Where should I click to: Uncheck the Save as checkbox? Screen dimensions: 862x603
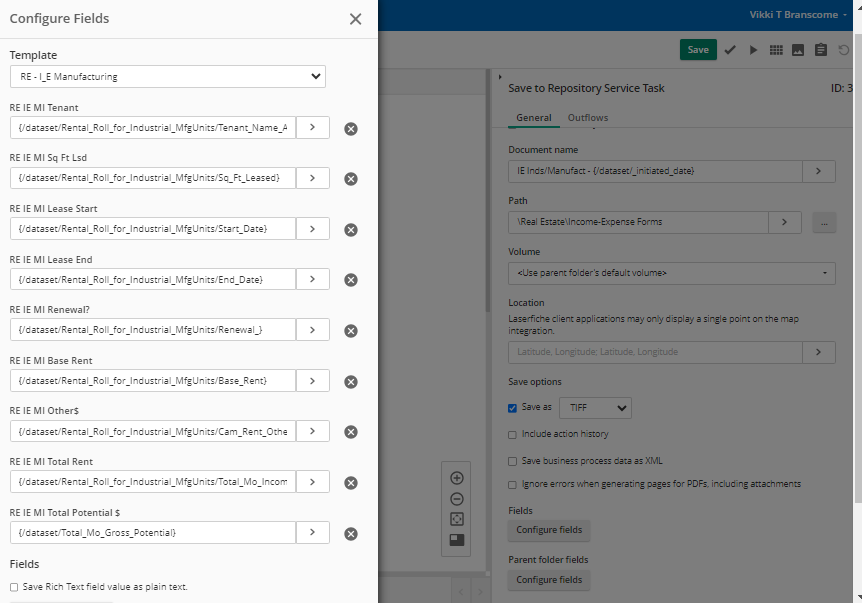(x=512, y=408)
